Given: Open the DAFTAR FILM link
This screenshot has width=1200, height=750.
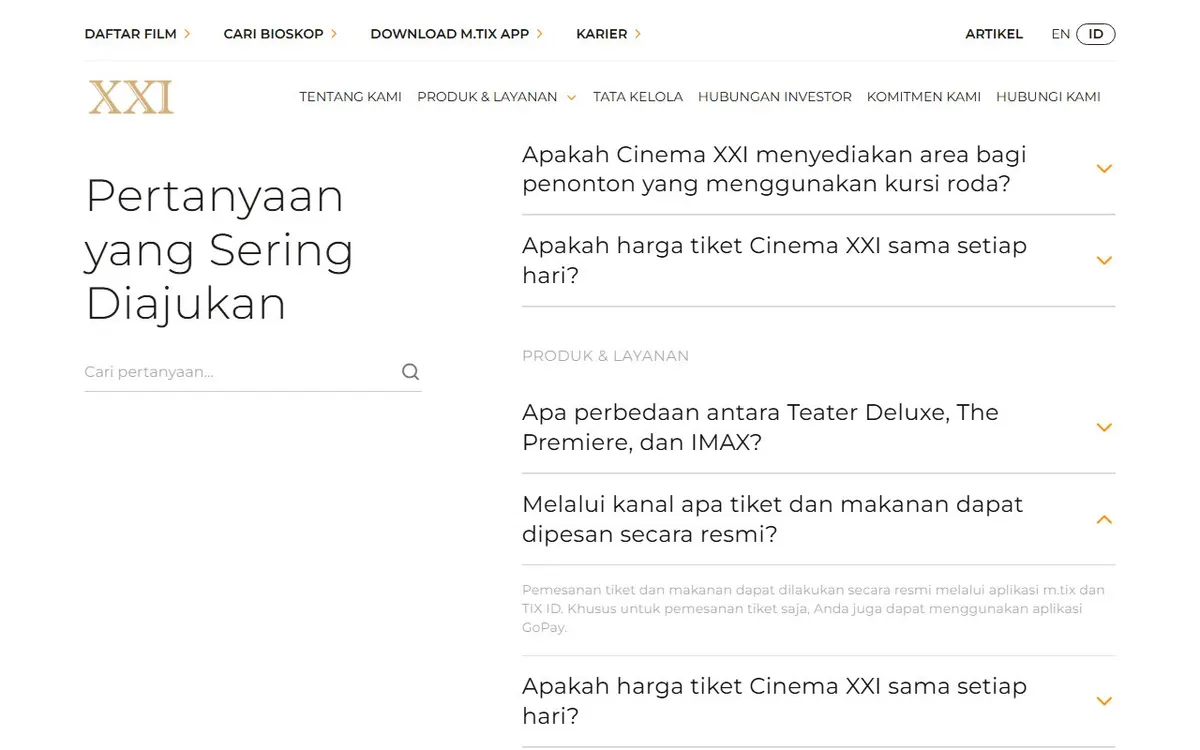Looking at the screenshot, I should point(130,34).
